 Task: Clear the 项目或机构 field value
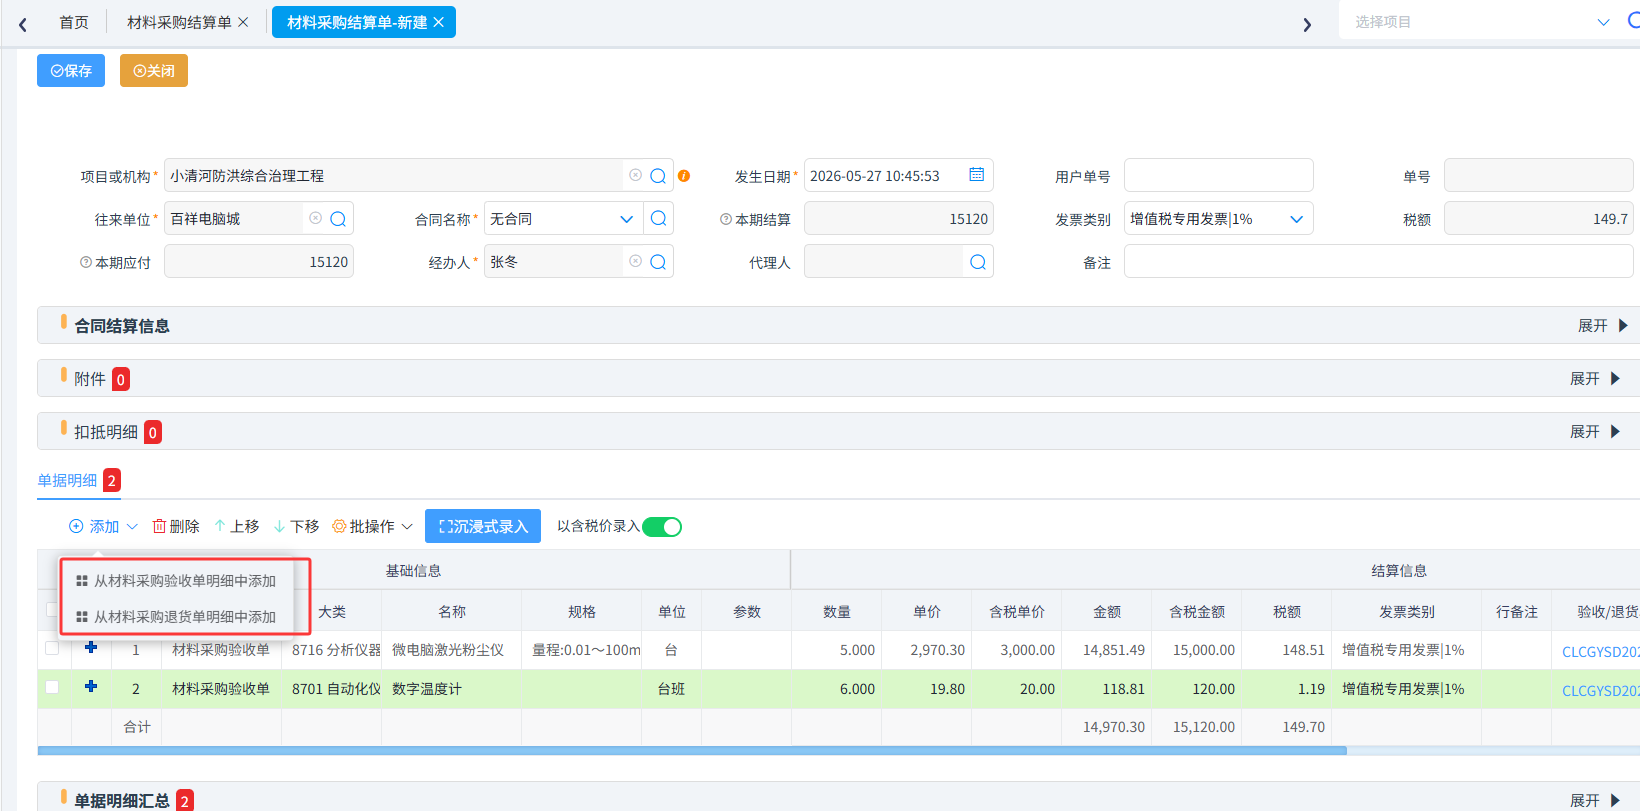coord(635,175)
